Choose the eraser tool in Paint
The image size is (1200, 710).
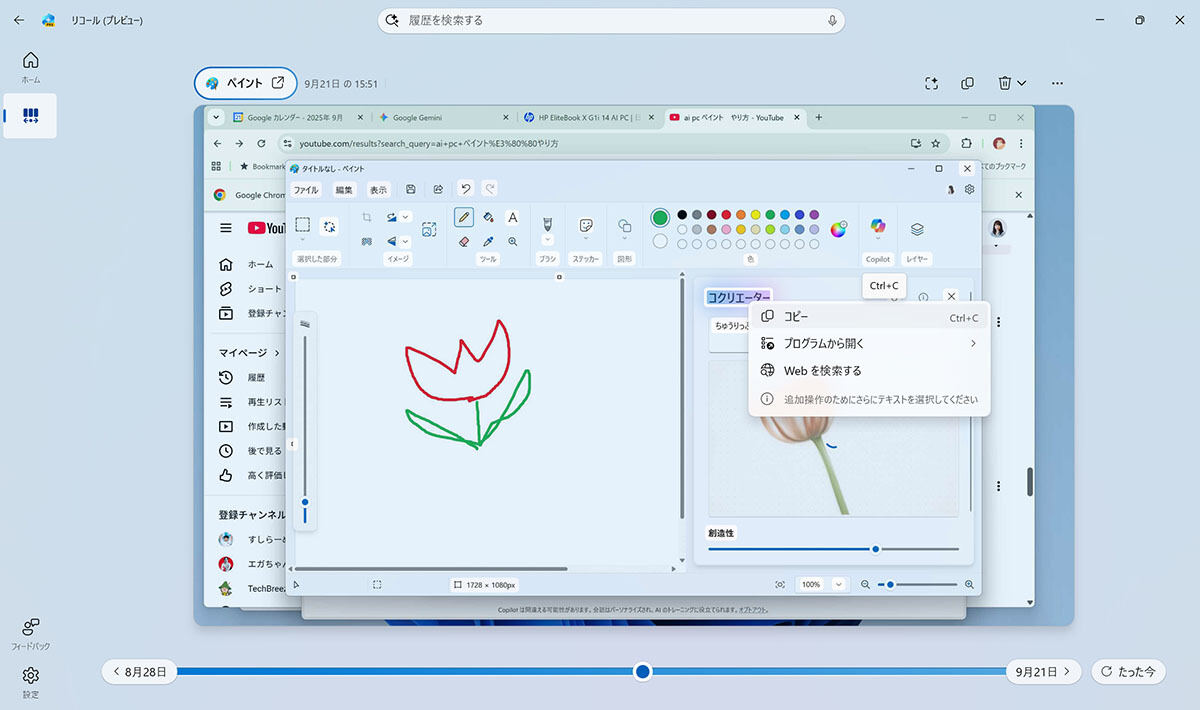pos(463,242)
